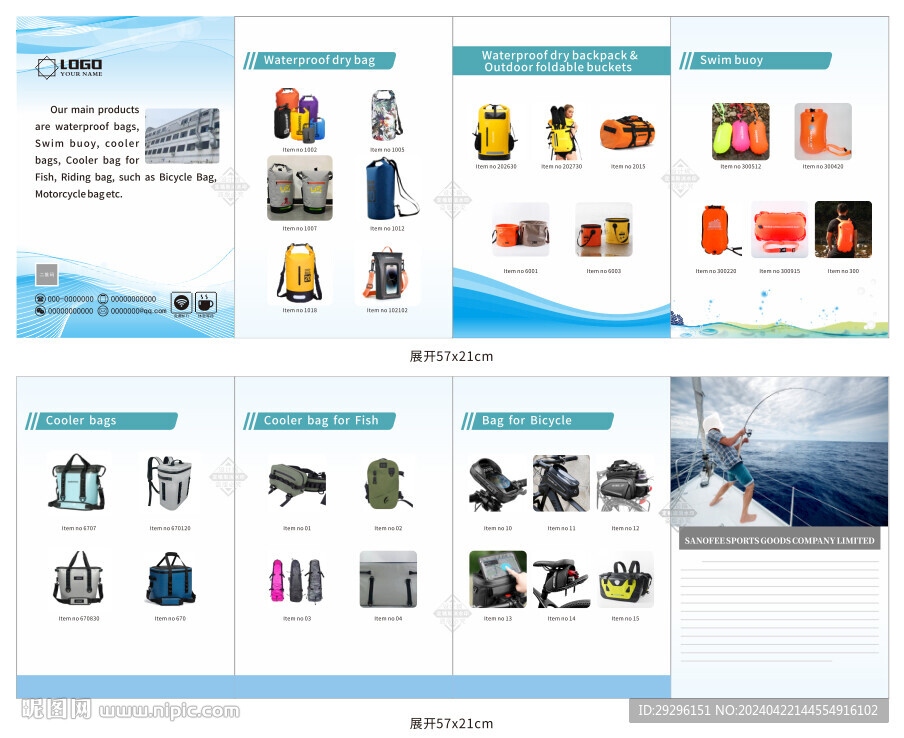Screen dimensions: 904x738
Task: Open the Item no 10 handlebar phone bag
Action: pyautogui.click(x=498, y=484)
